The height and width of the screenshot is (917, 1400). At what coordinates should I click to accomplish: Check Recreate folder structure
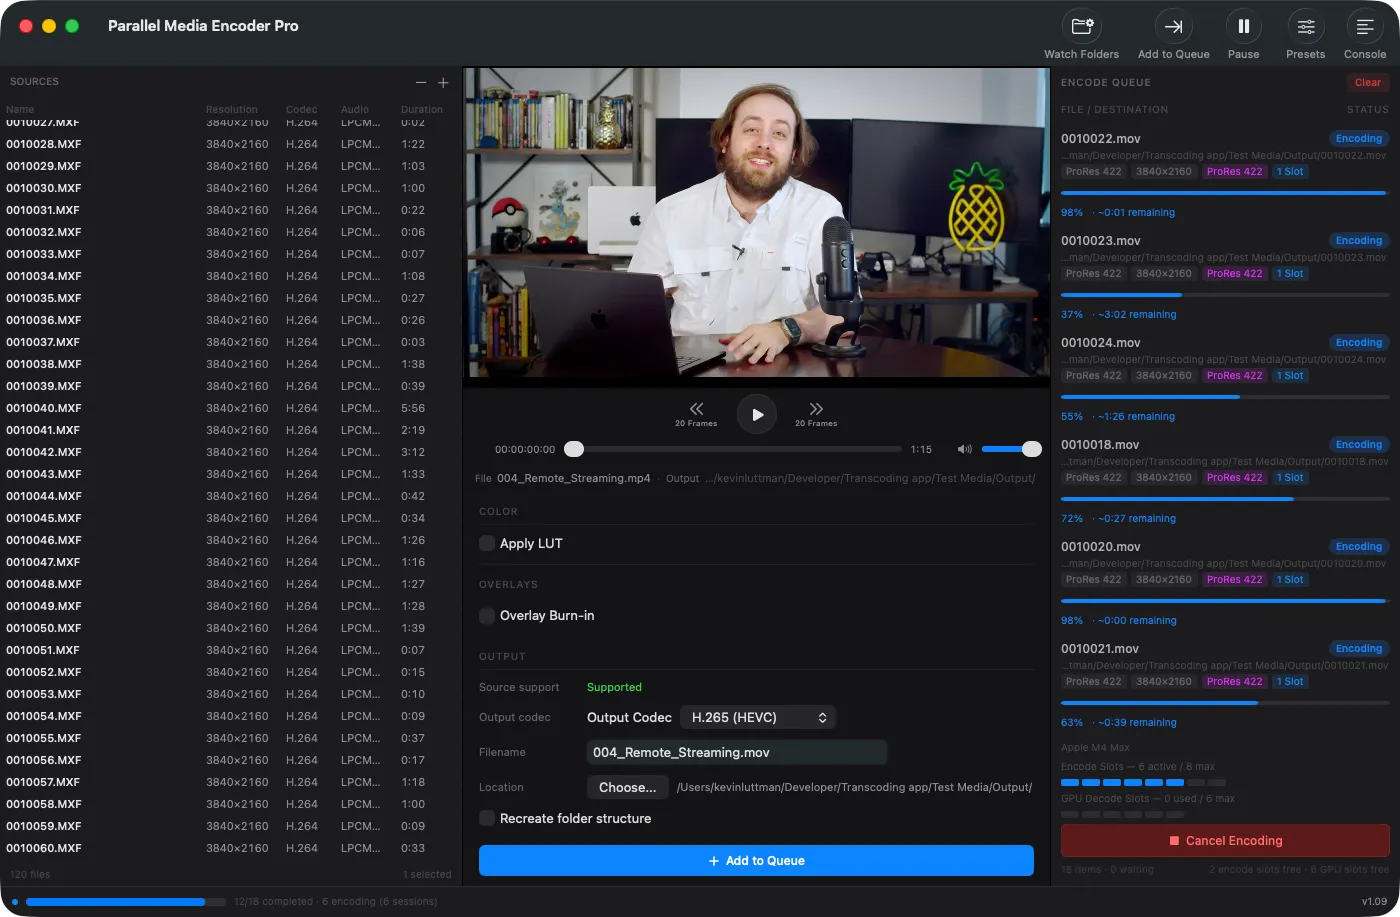click(x=486, y=818)
